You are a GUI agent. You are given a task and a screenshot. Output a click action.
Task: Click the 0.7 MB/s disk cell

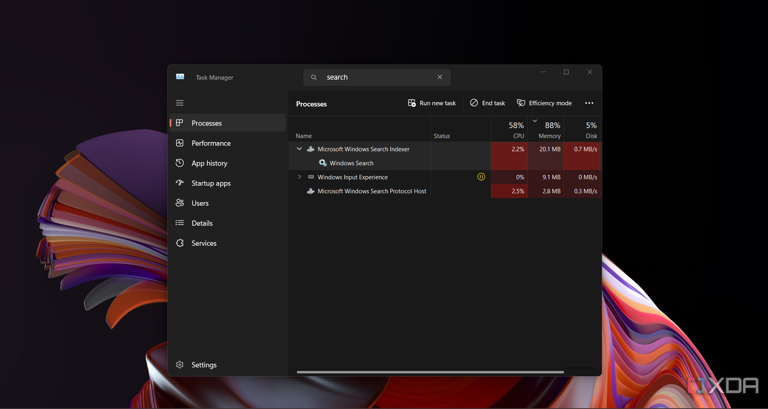[x=582, y=149]
